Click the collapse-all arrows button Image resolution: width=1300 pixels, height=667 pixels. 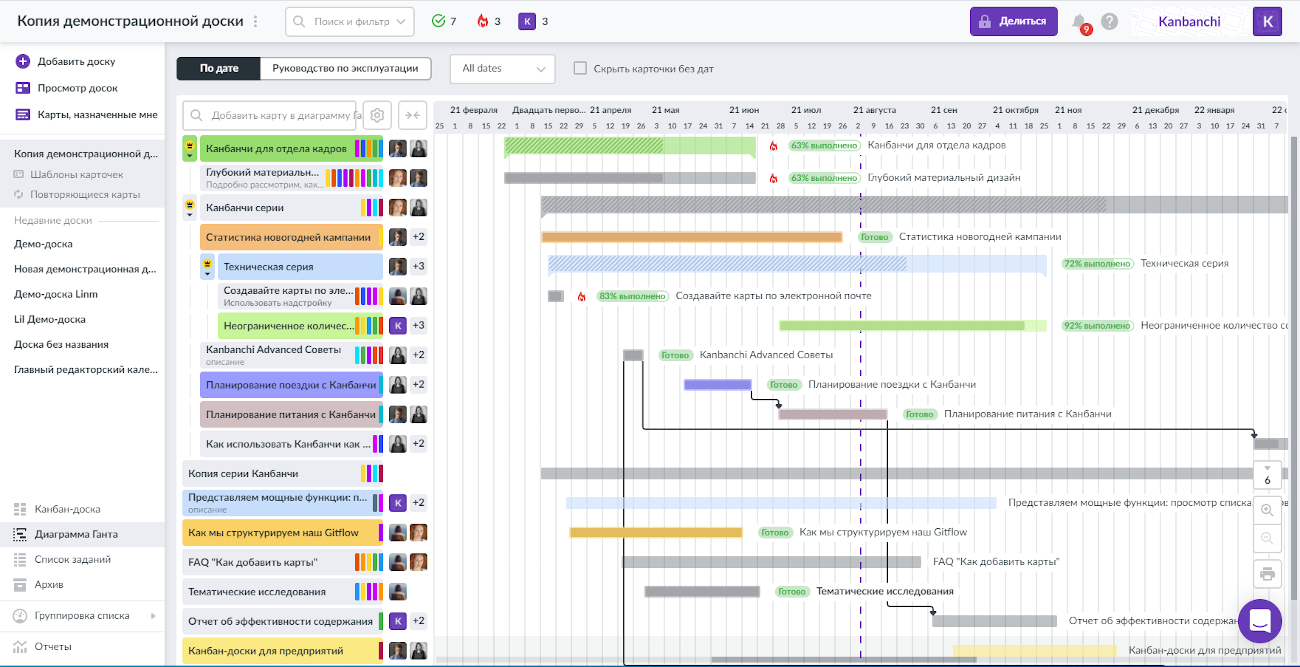coord(412,115)
